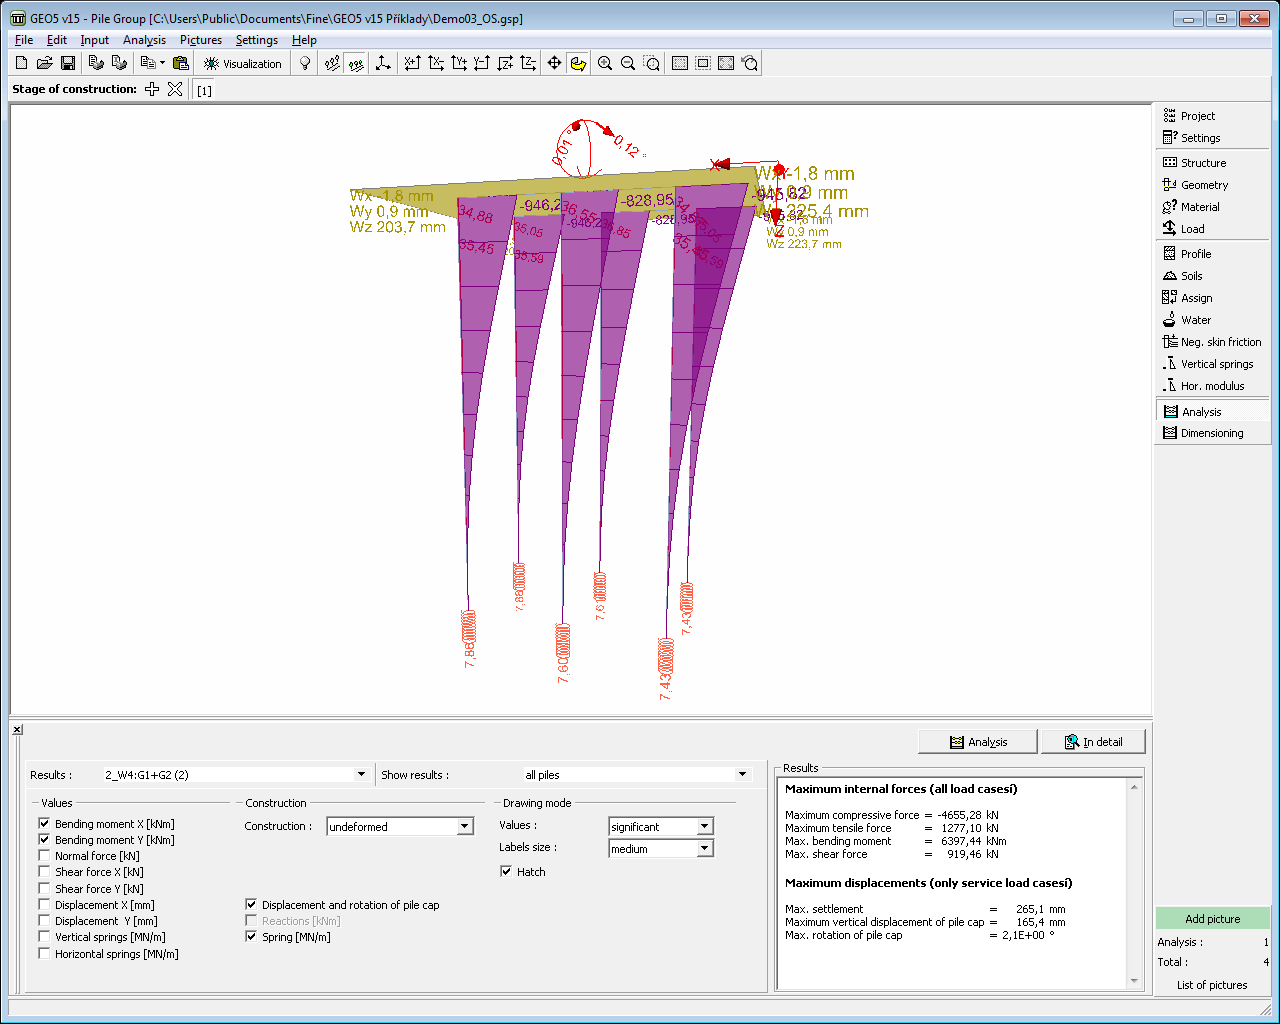Image resolution: width=1280 pixels, height=1024 pixels.
Task: Open the Geometry section in sidebar
Action: click(1204, 185)
